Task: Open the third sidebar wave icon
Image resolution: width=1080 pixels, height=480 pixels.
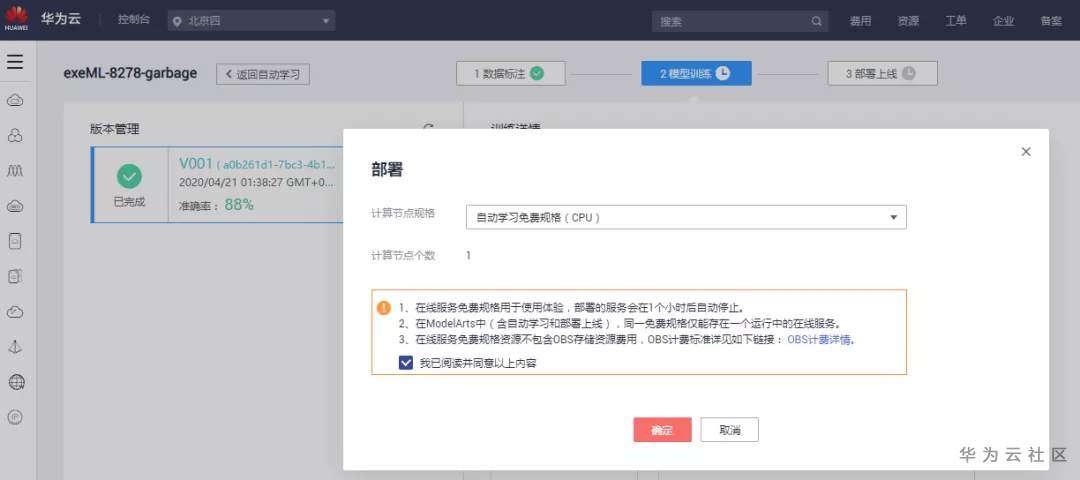Action: tap(15, 170)
